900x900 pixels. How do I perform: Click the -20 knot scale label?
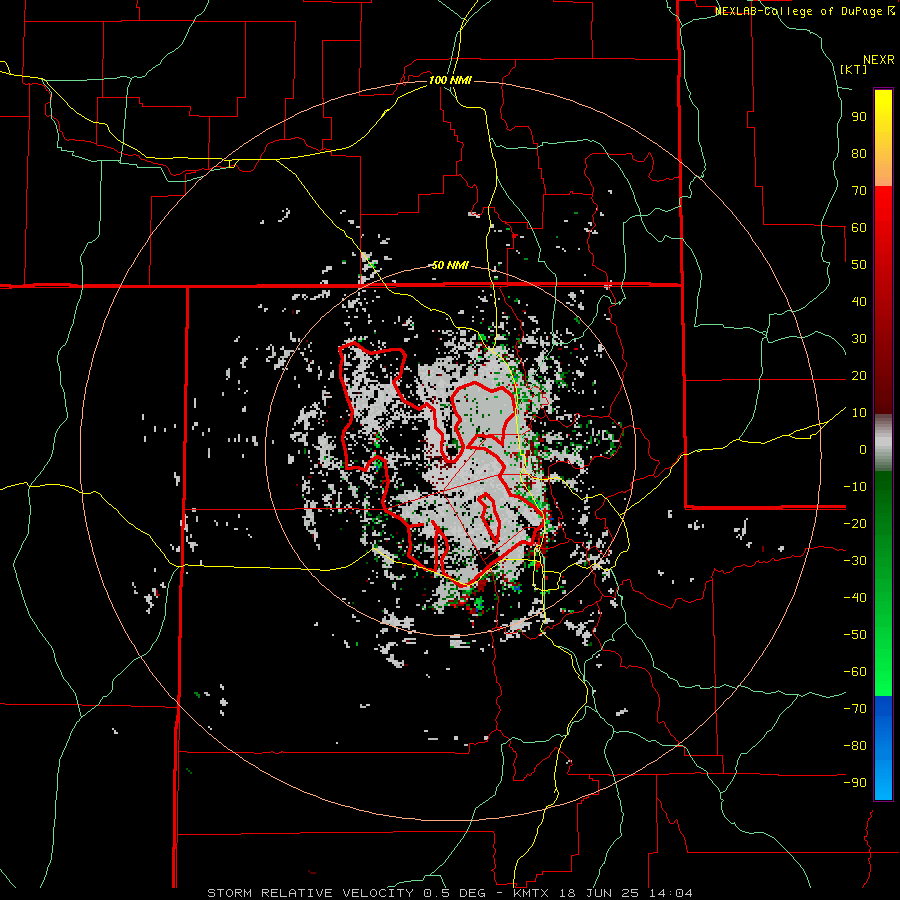coord(855,523)
